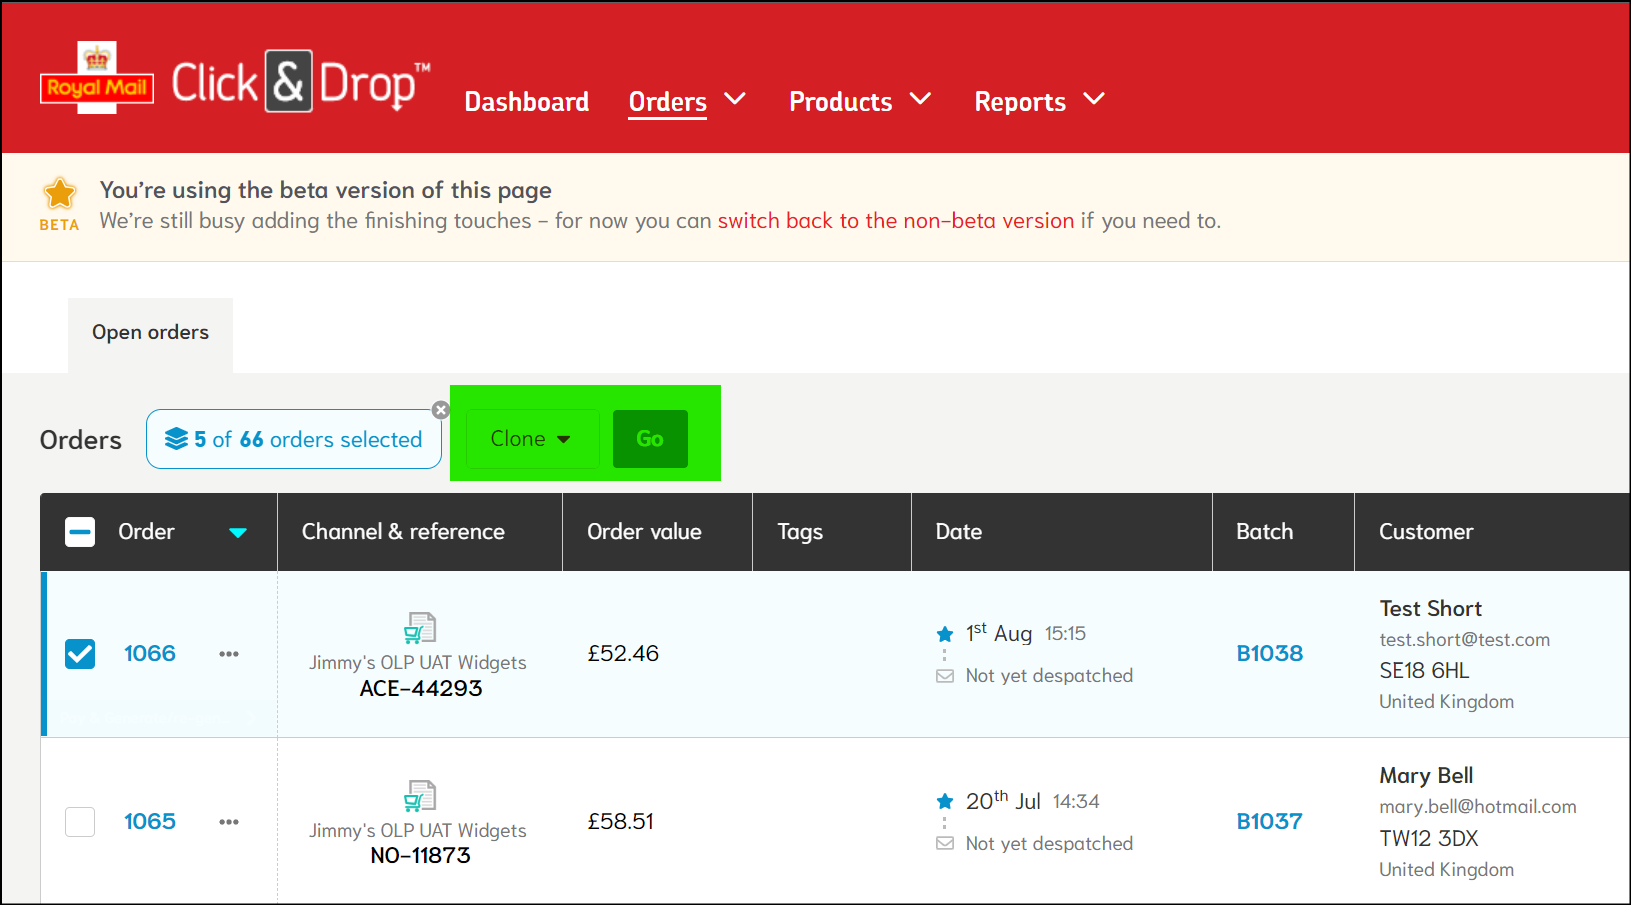Go to the Dashboard page
This screenshot has height=905, width=1631.
[x=526, y=102]
